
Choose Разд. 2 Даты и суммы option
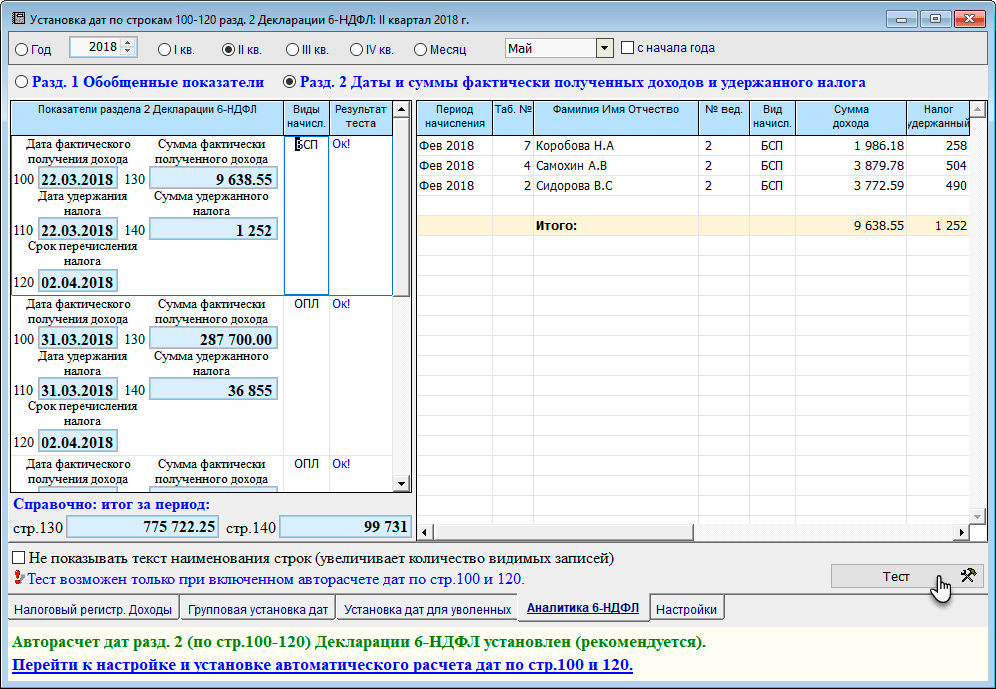pos(290,82)
